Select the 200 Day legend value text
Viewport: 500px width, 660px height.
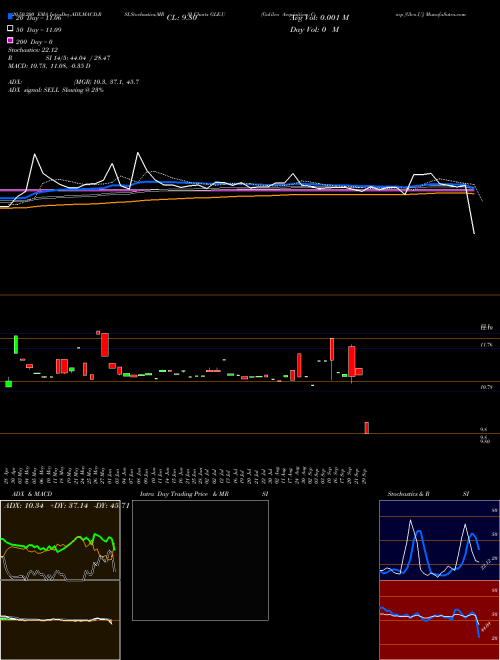coord(34,42)
